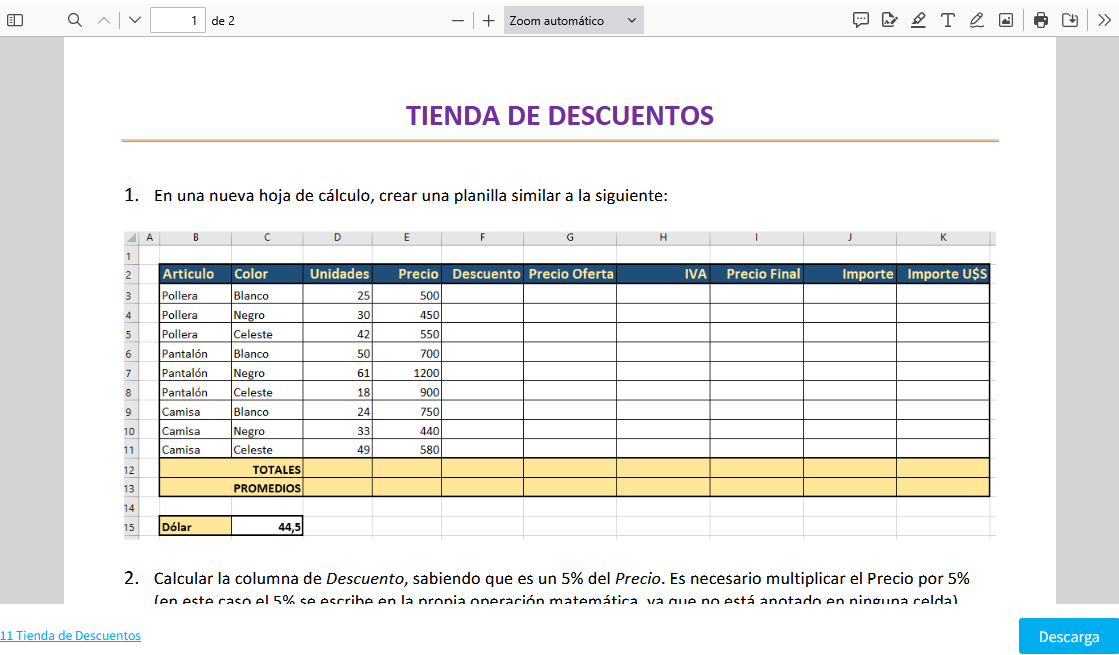Go to previous page arrow
1119x655 pixels.
pyautogui.click(x=104, y=20)
